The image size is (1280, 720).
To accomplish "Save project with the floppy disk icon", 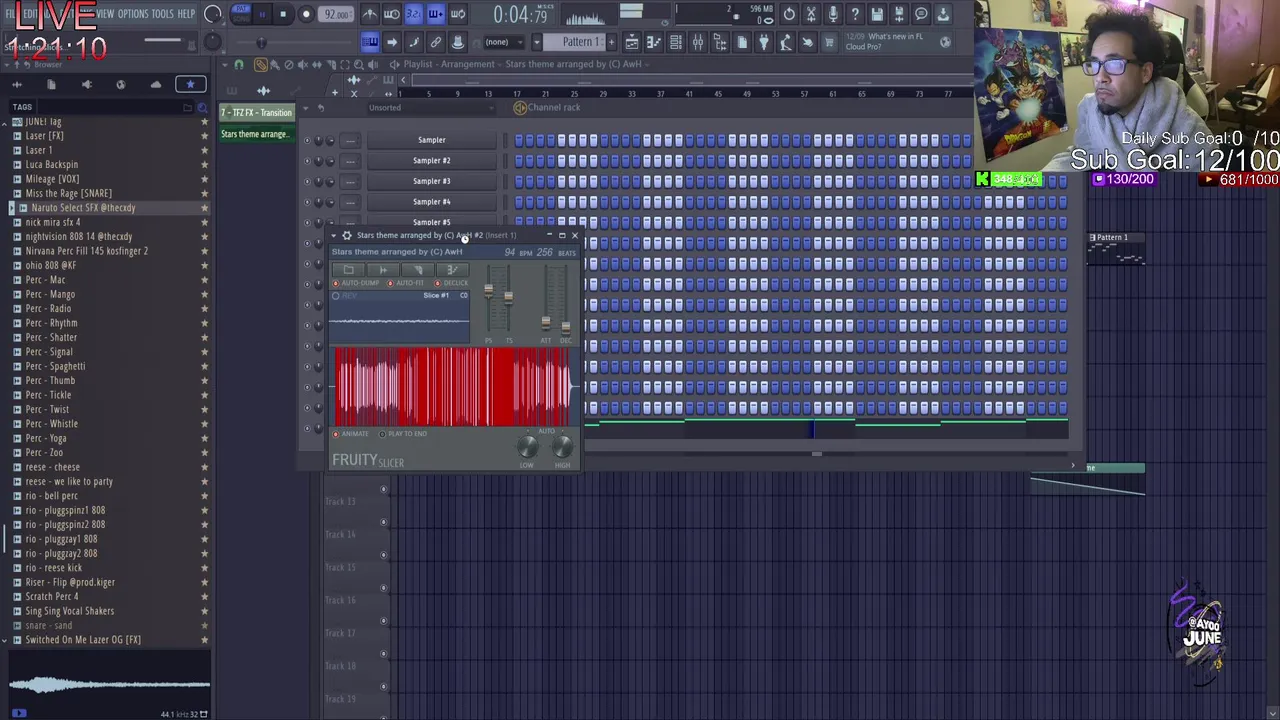I will (x=877, y=14).
